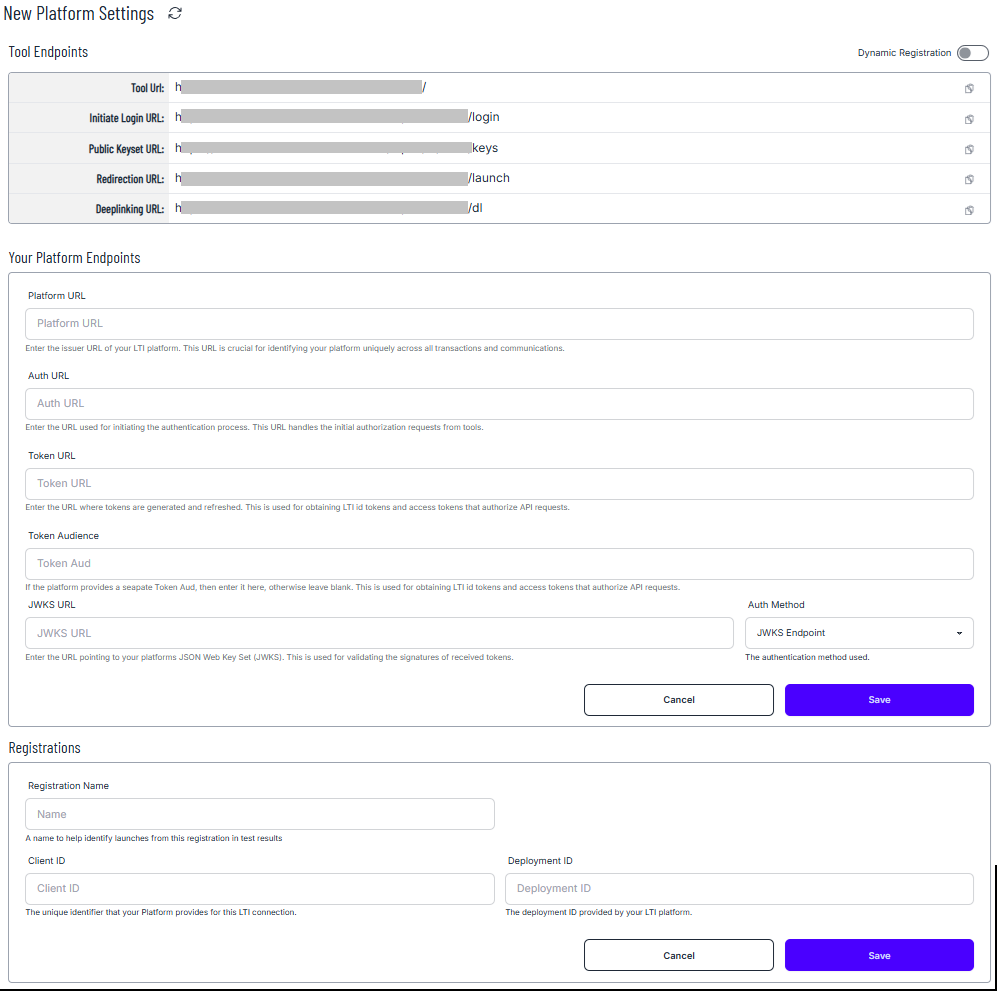The height and width of the screenshot is (991, 997).
Task: Copy the Redirection URL
Action: point(968,179)
